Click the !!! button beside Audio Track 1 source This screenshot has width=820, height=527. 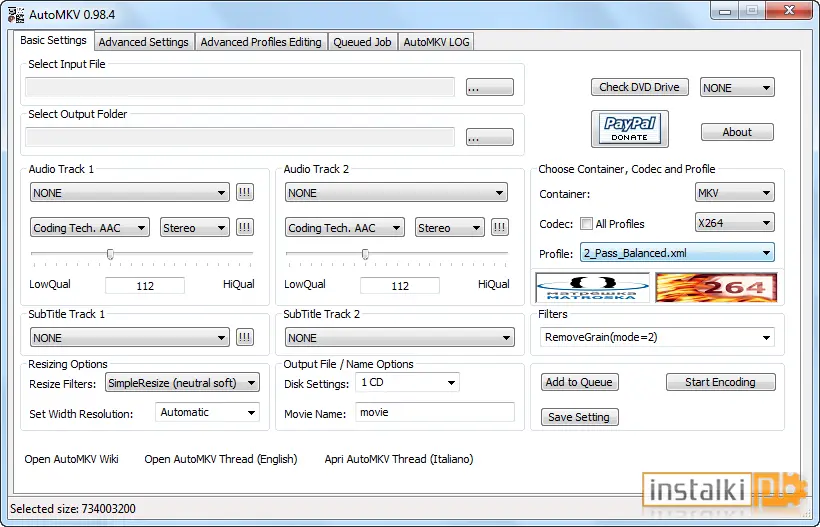pos(245,192)
